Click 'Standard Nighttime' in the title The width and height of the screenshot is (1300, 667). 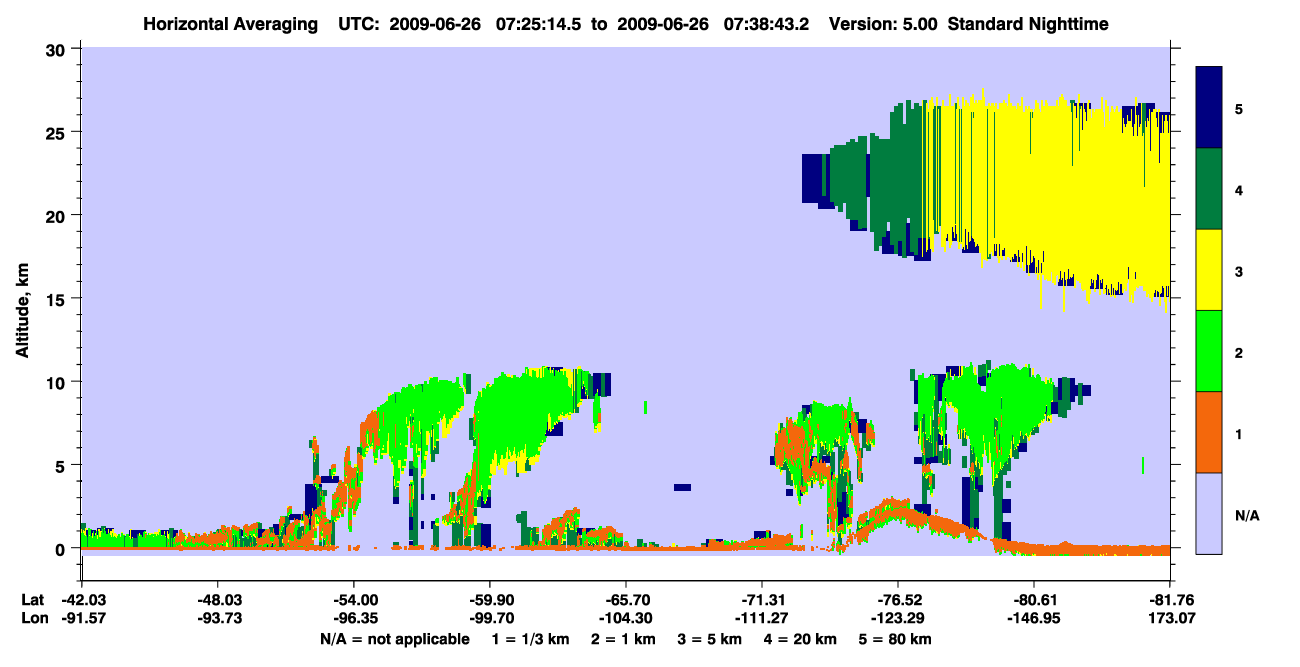(1026, 23)
